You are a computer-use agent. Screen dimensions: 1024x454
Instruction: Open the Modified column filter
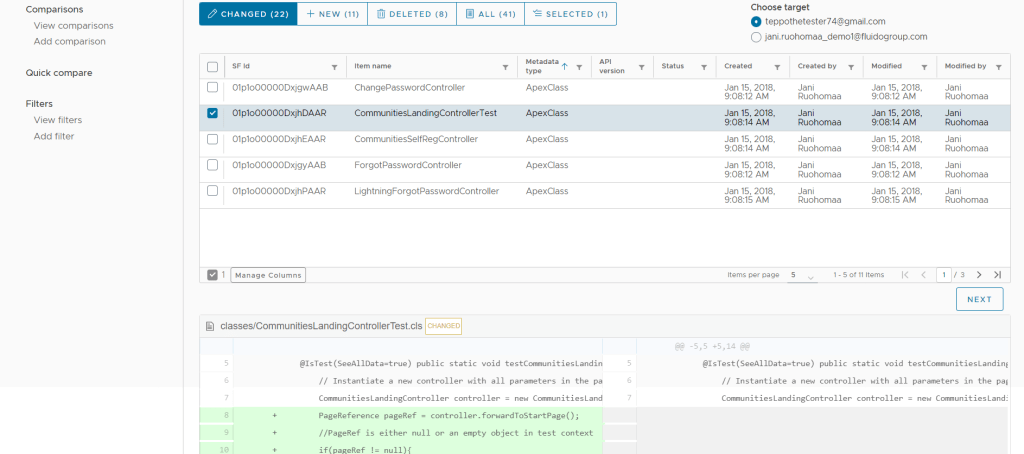pyautogui.click(x=924, y=67)
